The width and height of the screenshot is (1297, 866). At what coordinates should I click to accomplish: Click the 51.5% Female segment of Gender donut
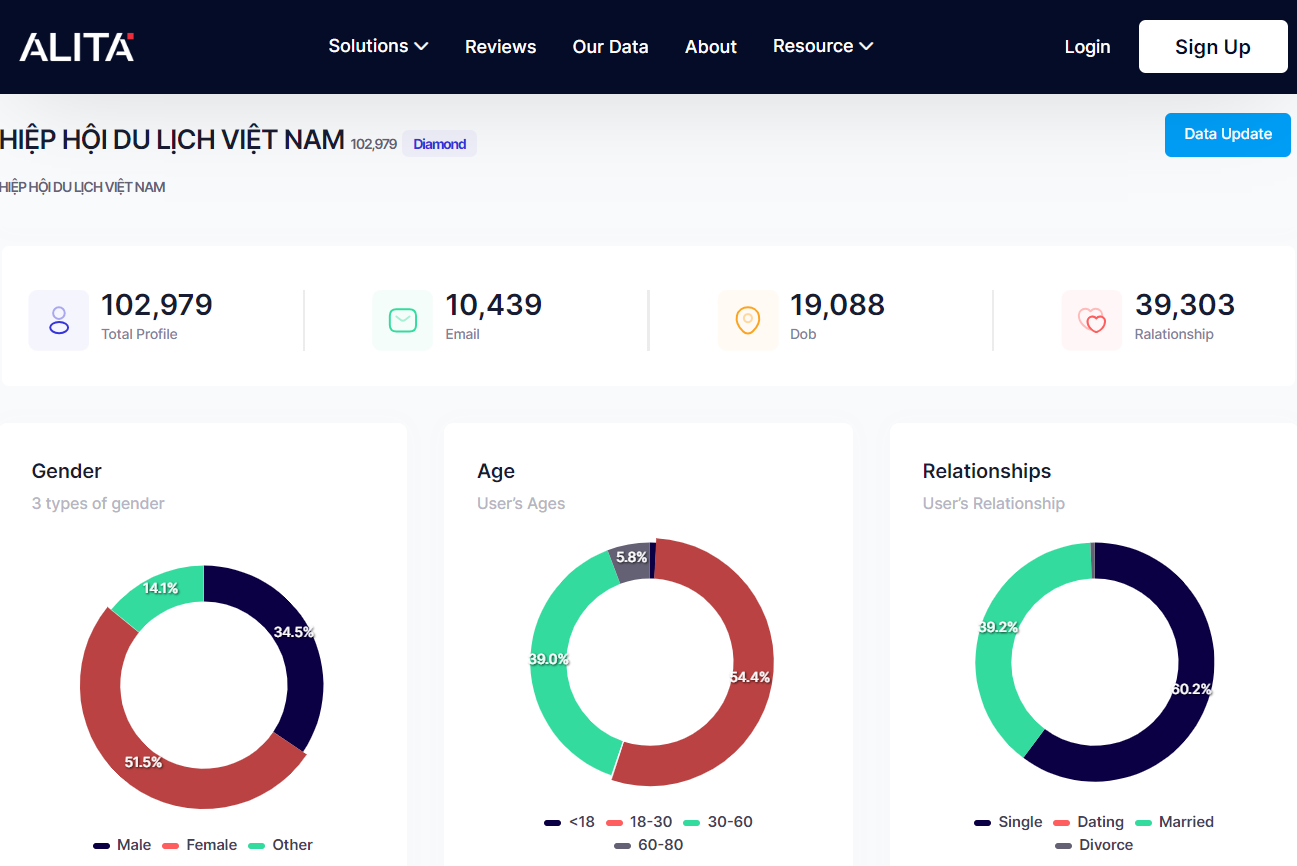[x=143, y=762]
